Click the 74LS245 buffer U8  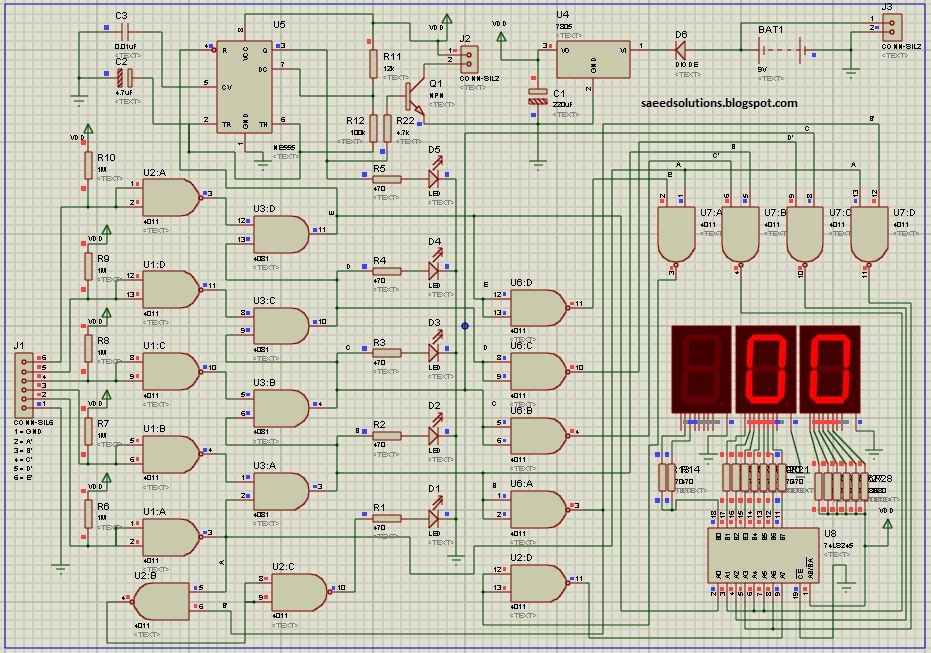(x=763, y=555)
